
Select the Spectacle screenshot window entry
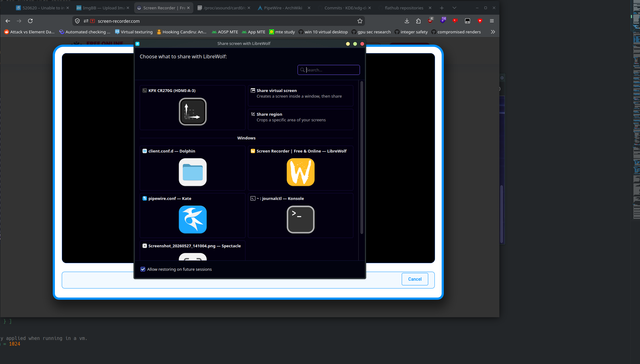(x=193, y=251)
